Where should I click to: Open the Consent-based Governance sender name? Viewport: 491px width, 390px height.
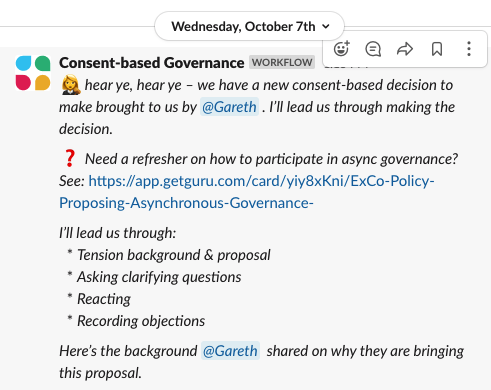[152, 63]
